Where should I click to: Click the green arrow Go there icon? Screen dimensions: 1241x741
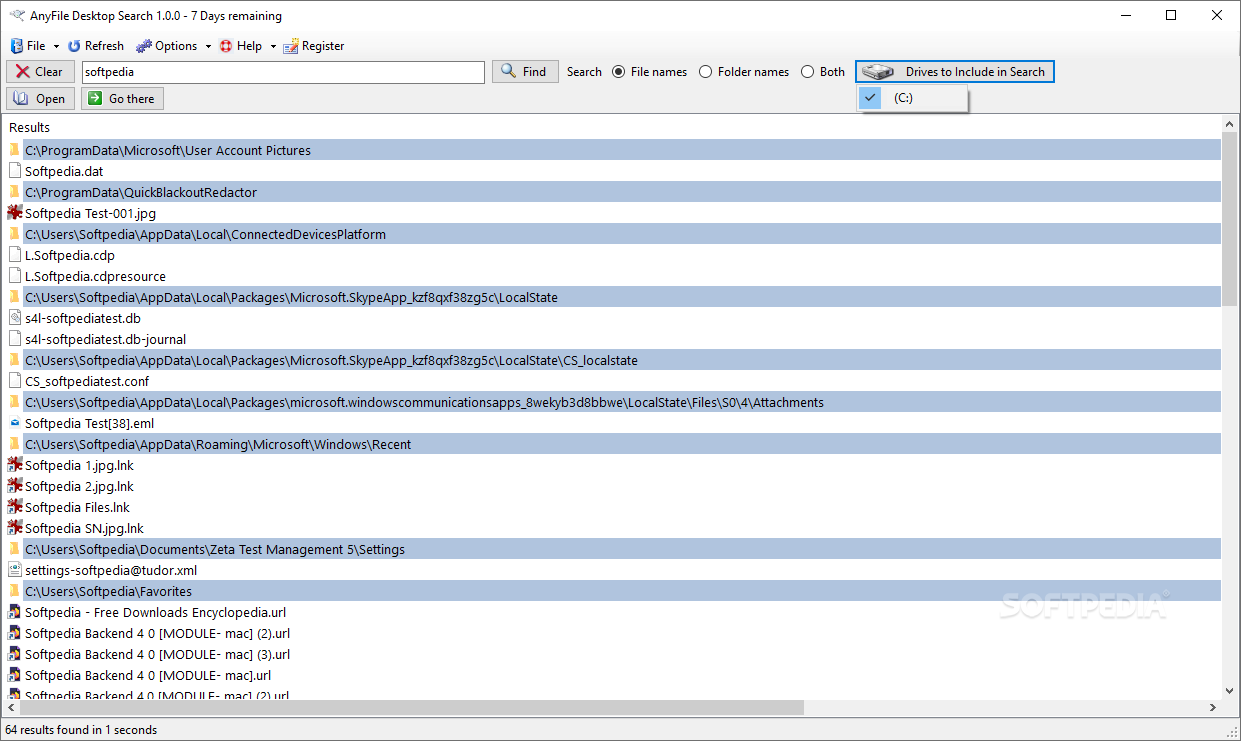(95, 99)
